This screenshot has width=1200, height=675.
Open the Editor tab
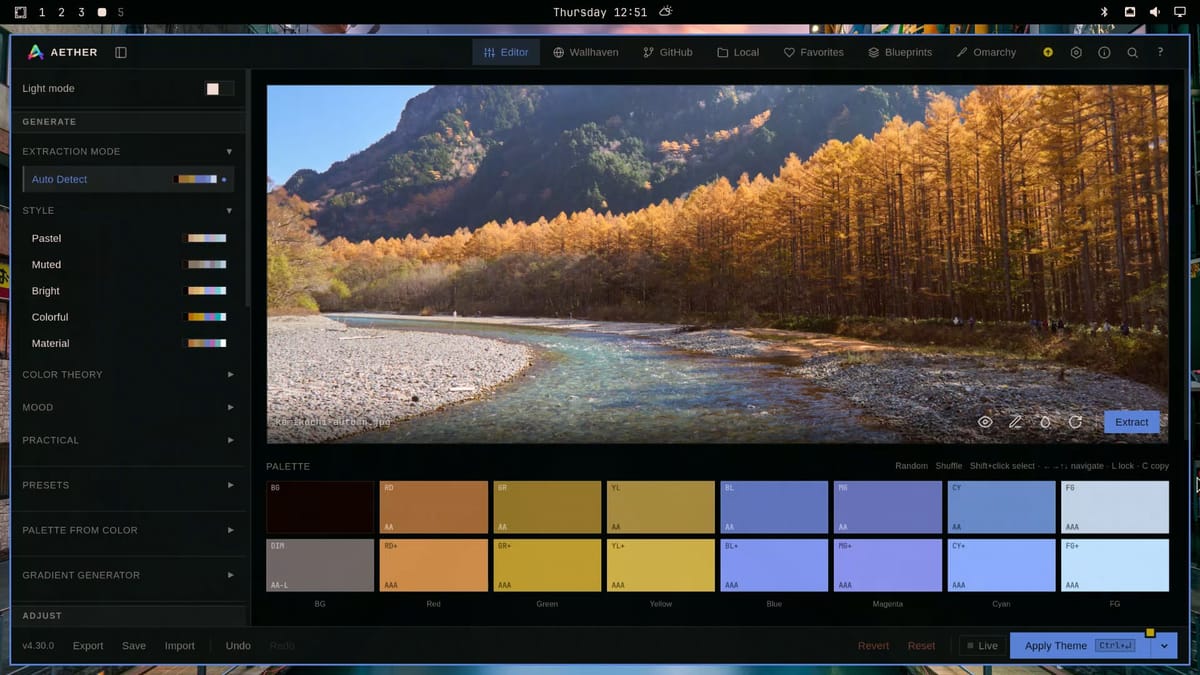[x=506, y=52]
